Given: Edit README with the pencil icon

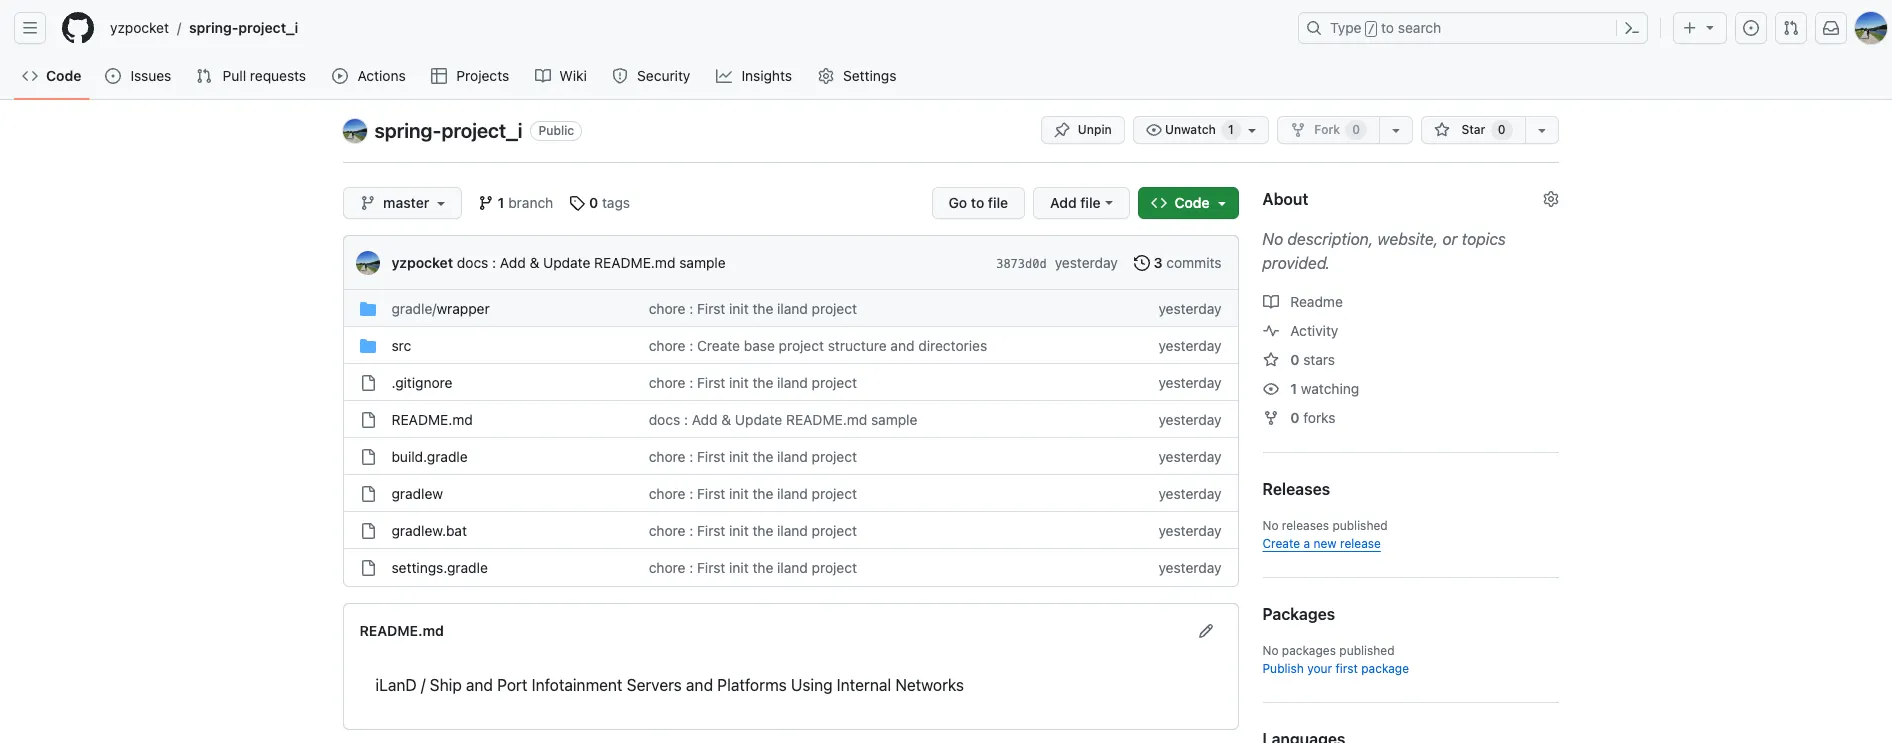Looking at the screenshot, I should point(1206,631).
